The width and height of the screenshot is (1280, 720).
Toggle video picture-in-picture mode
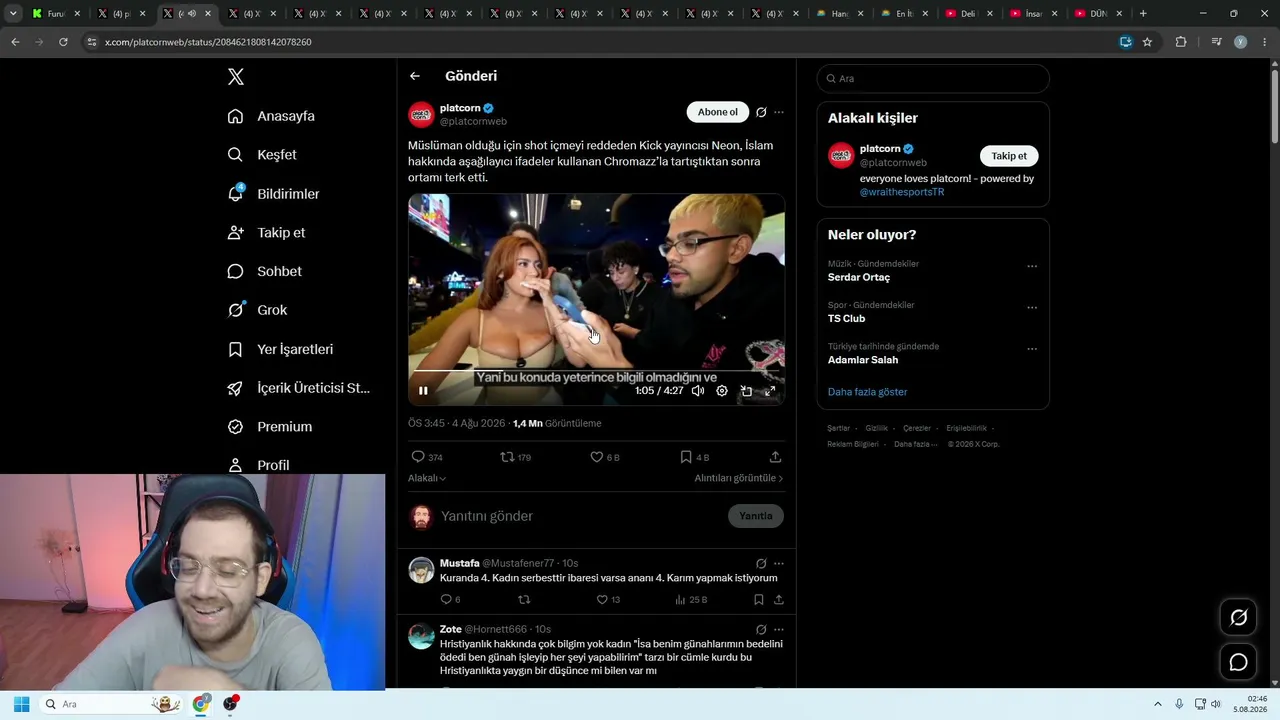pyautogui.click(x=746, y=391)
